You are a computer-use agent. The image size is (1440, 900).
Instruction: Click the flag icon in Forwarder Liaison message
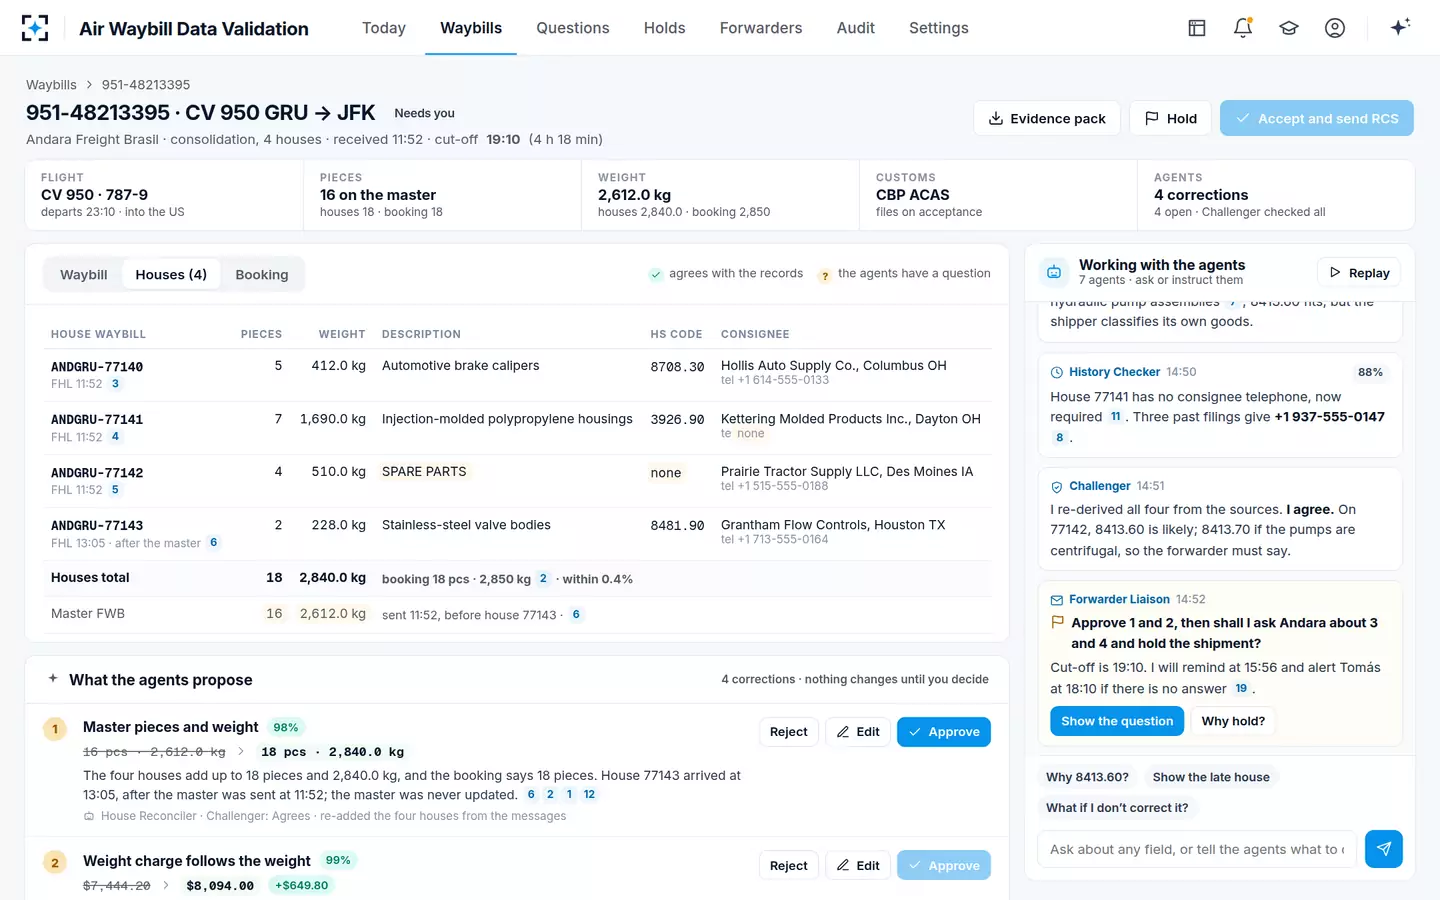tap(1058, 622)
